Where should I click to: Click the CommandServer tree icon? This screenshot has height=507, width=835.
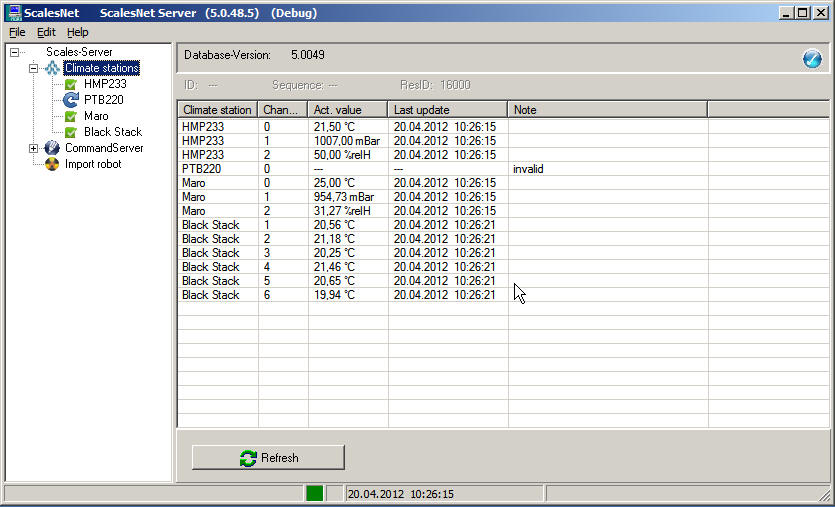pyautogui.click(x=52, y=148)
